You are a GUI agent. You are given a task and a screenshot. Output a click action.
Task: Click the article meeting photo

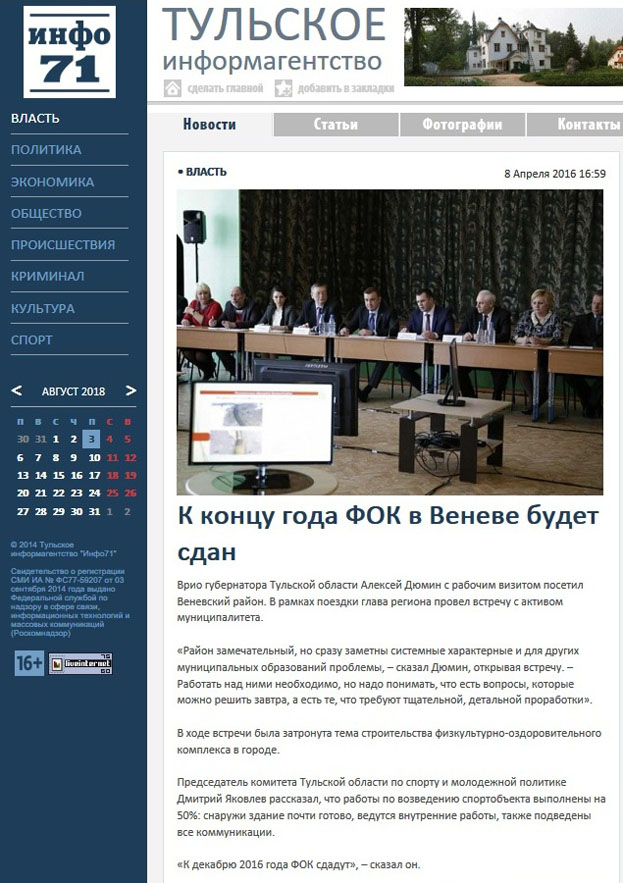pyautogui.click(x=390, y=342)
